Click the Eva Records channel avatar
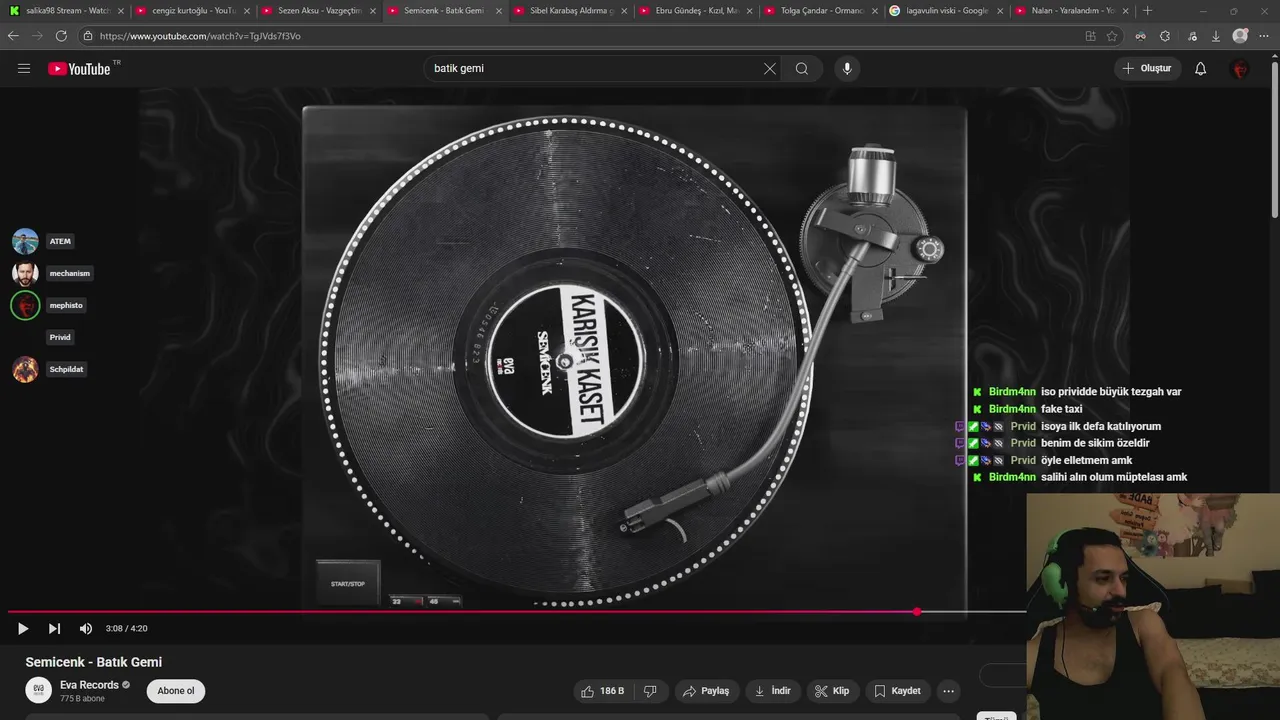This screenshot has width=1280, height=720. point(38,690)
